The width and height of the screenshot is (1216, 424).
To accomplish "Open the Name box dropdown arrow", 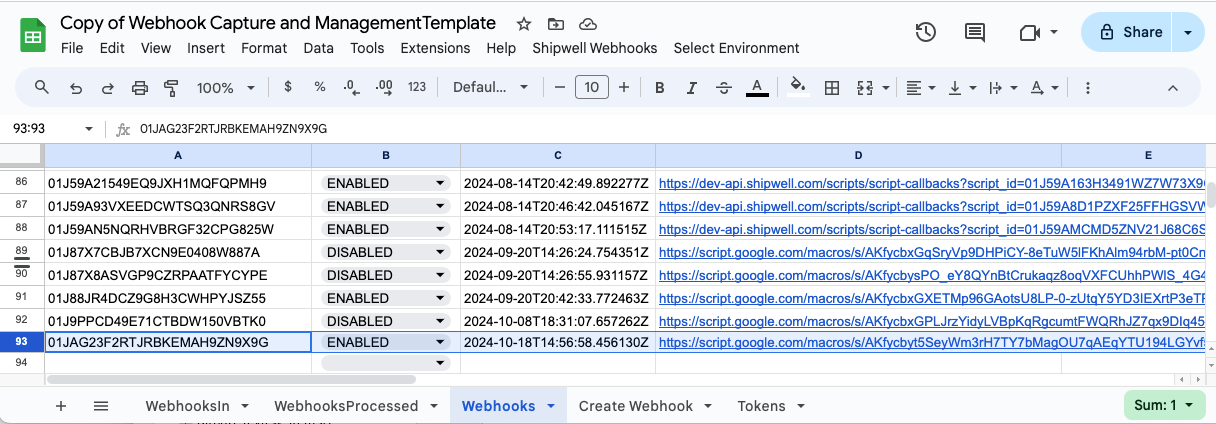I will [88, 129].
